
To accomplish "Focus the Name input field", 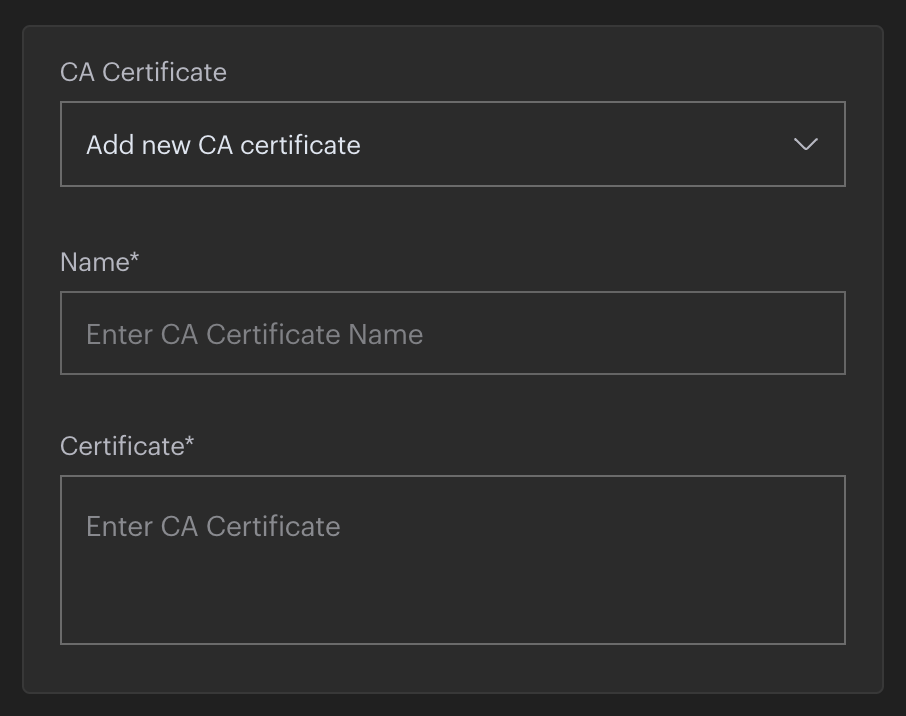I will [452, 333].
